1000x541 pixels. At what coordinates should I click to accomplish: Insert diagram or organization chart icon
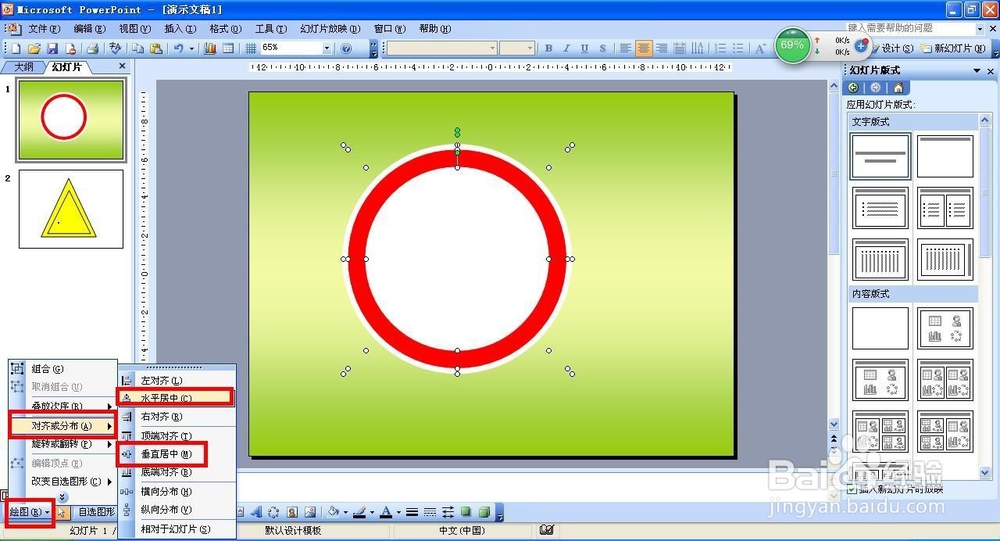pyautogui.click(x=274, y=512)
